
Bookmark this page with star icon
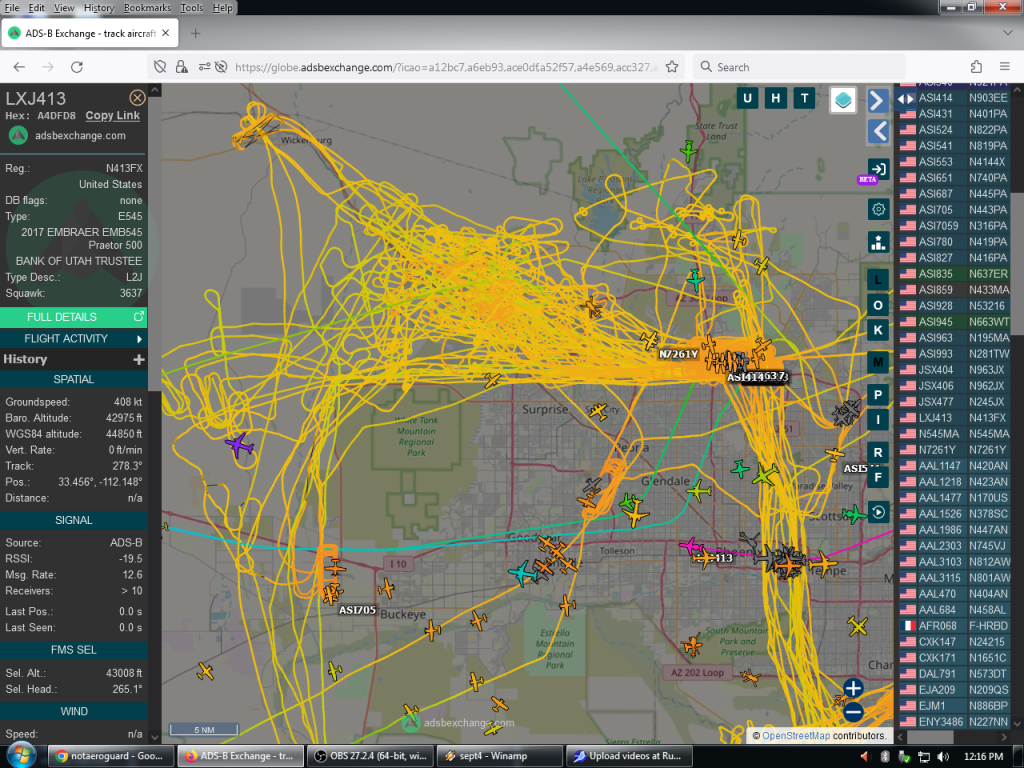tap(671, 67)
